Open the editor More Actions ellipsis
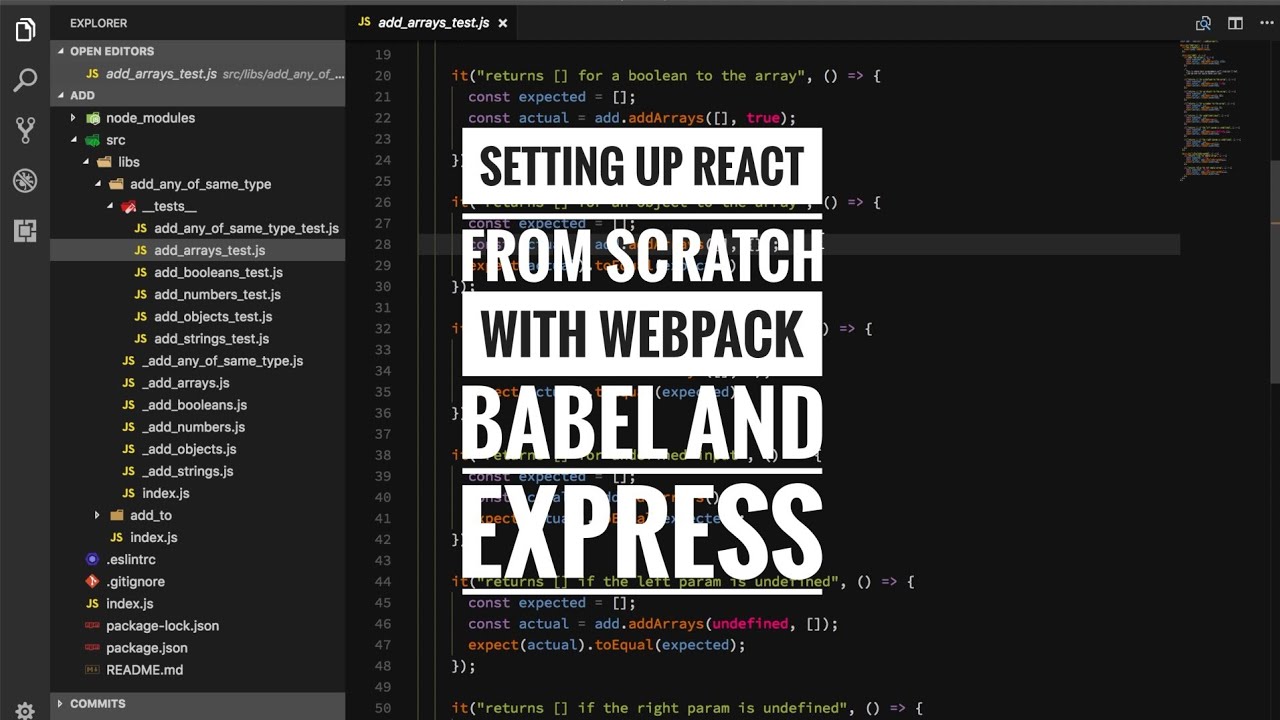The width and height of the screenshot is (1280, 720). [x=1266, y=23]
